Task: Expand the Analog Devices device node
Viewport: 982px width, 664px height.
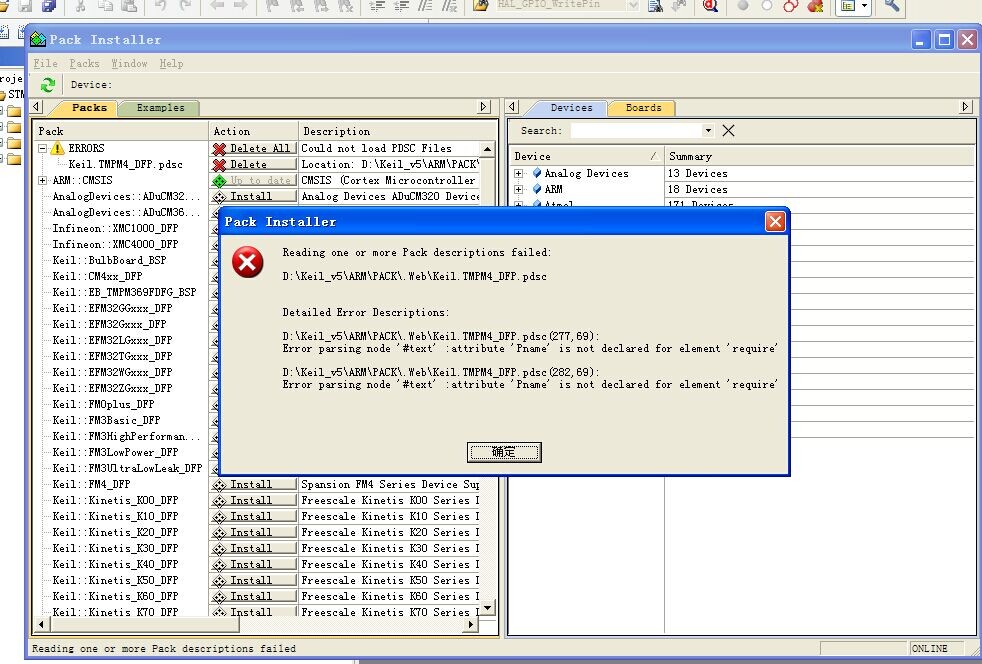Action: coord(519,173)
